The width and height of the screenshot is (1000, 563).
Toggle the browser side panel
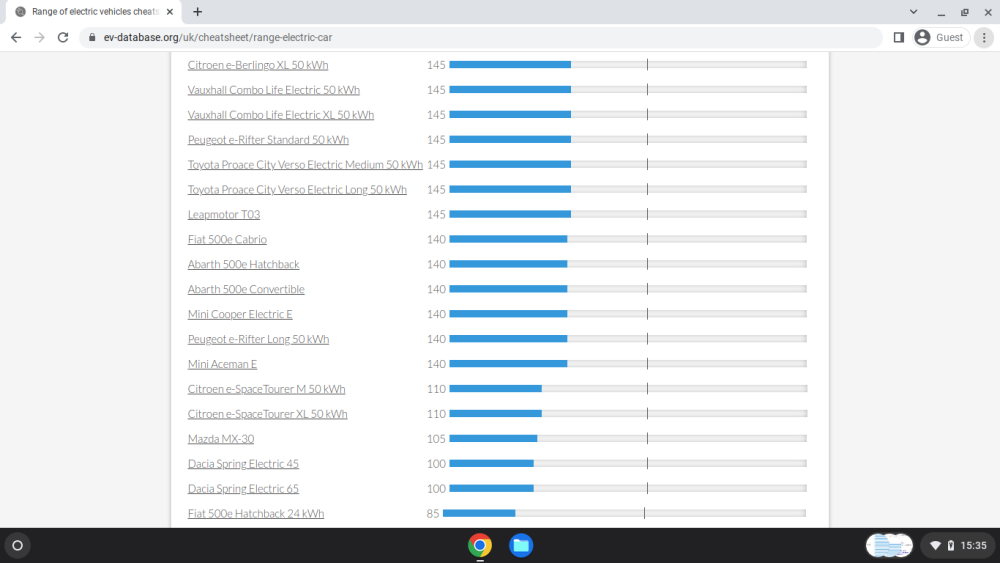[x=899, y=38]
